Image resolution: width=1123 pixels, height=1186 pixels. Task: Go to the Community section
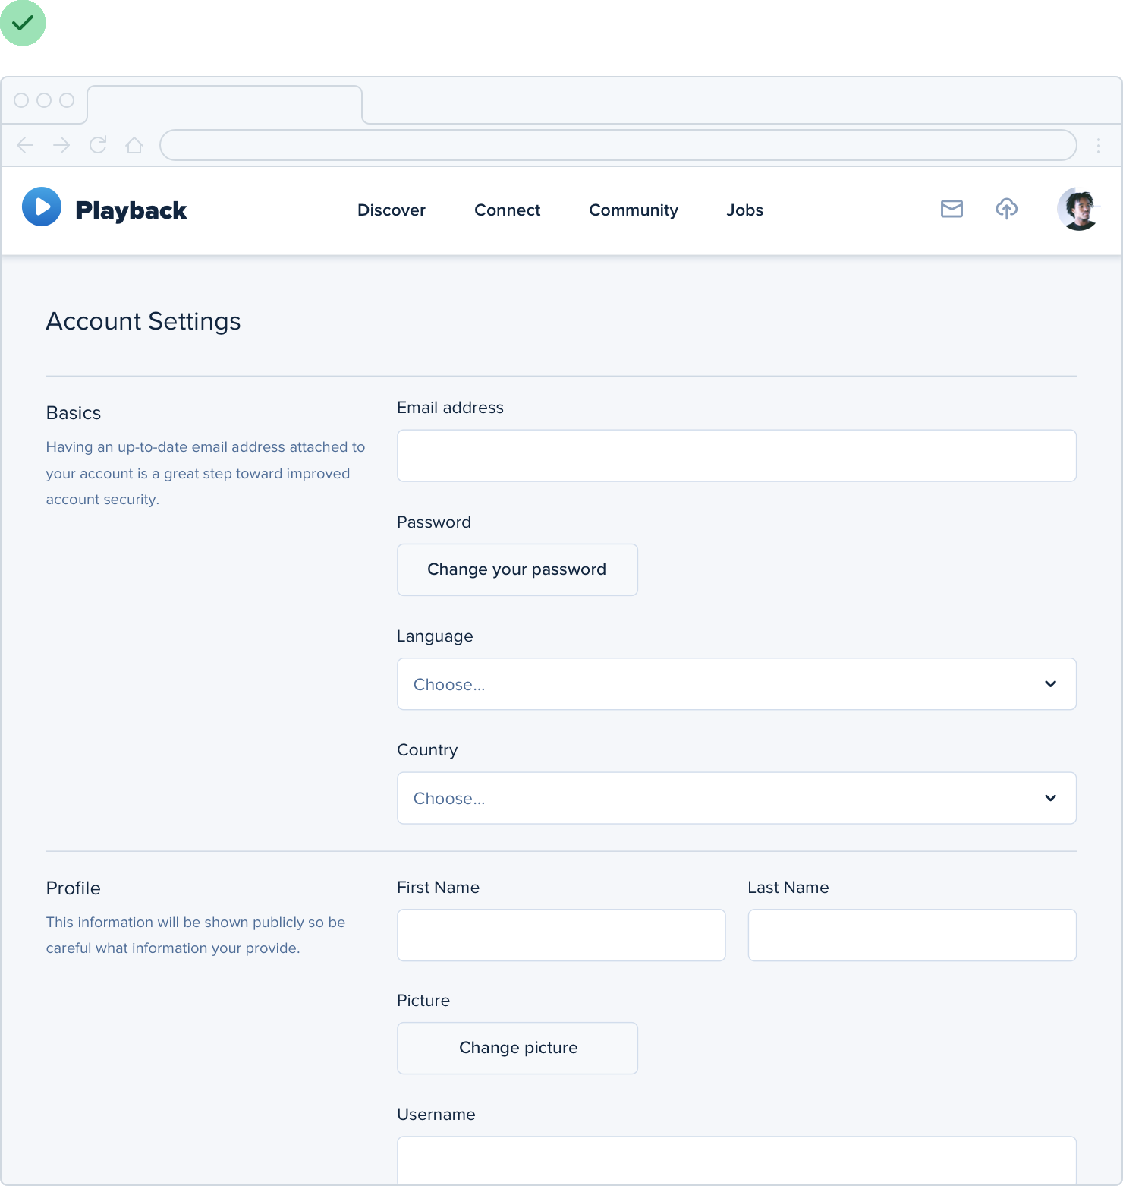(x=633, y=210)
